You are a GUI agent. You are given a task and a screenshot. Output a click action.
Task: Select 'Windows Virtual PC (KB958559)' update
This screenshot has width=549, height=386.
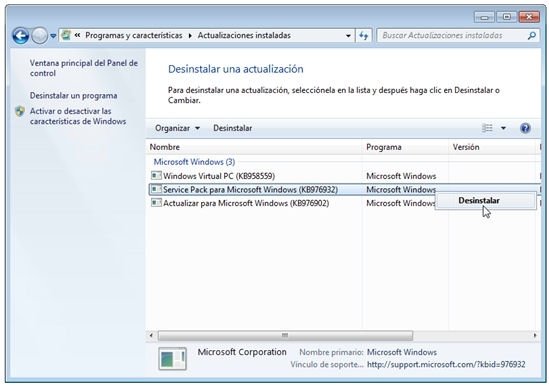tap(219, 176)
